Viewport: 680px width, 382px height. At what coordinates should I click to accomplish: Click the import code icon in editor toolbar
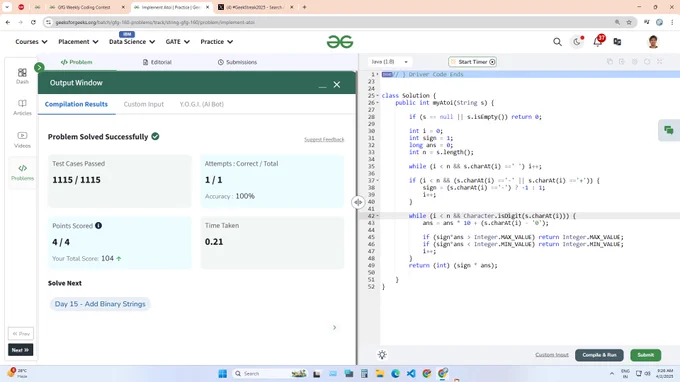click(x=622, y=62)
